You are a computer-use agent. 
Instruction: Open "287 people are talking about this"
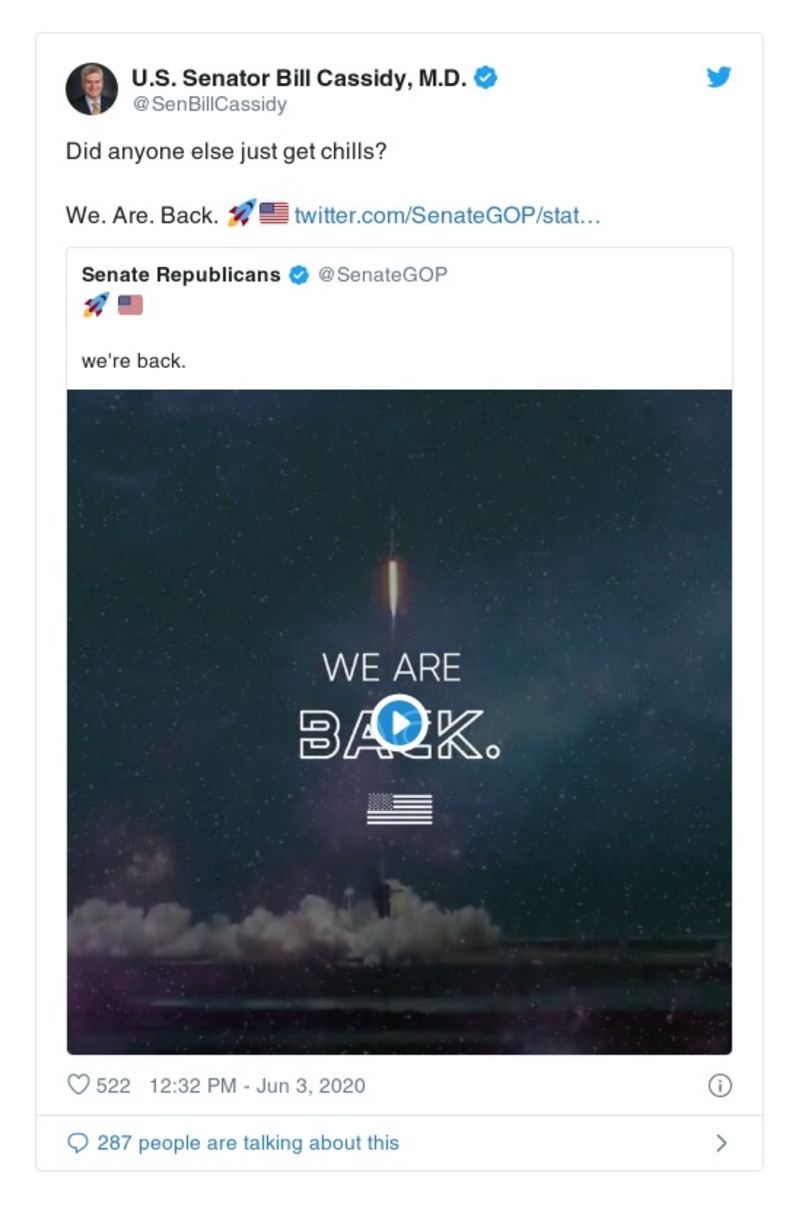(248, 1143)
